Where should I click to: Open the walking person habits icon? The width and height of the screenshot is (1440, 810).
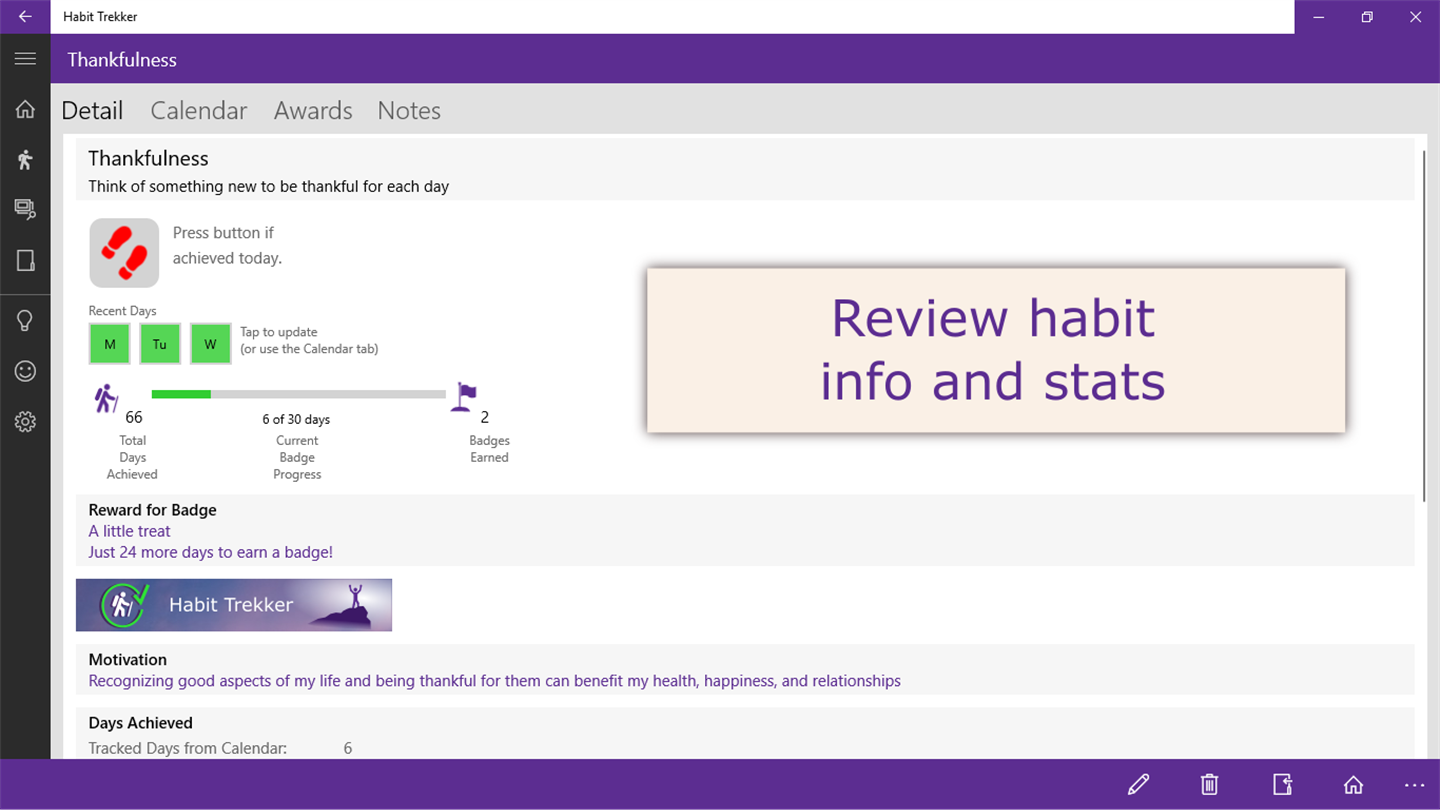(x=25, y=160)
